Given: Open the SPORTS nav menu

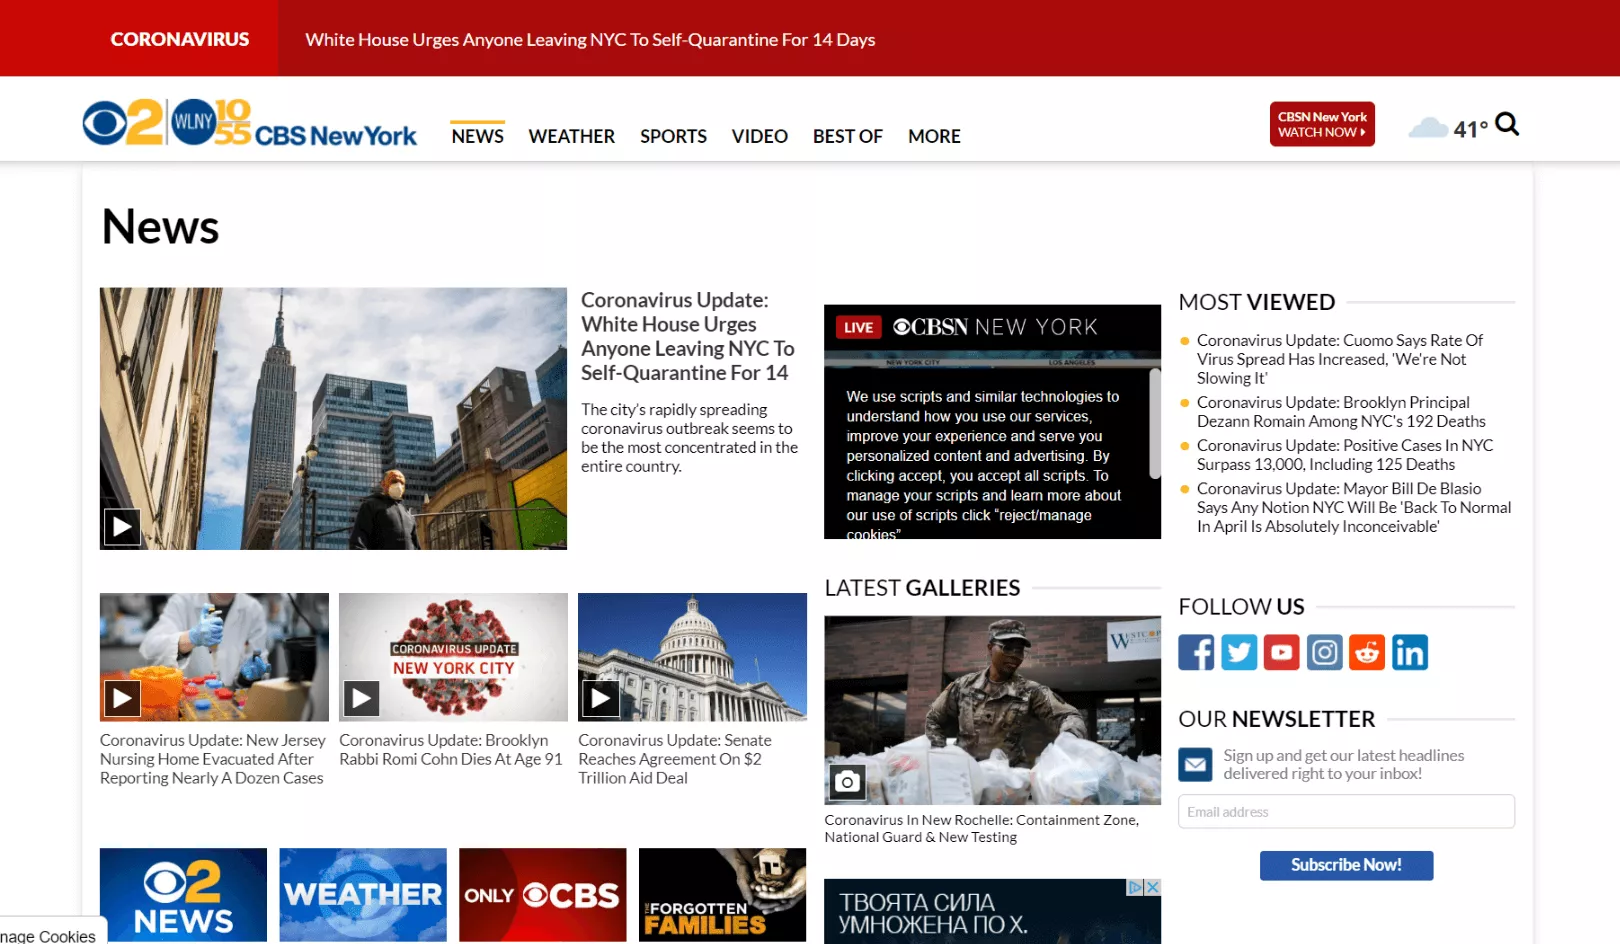Looking at the screenshot, I should 673,136.
